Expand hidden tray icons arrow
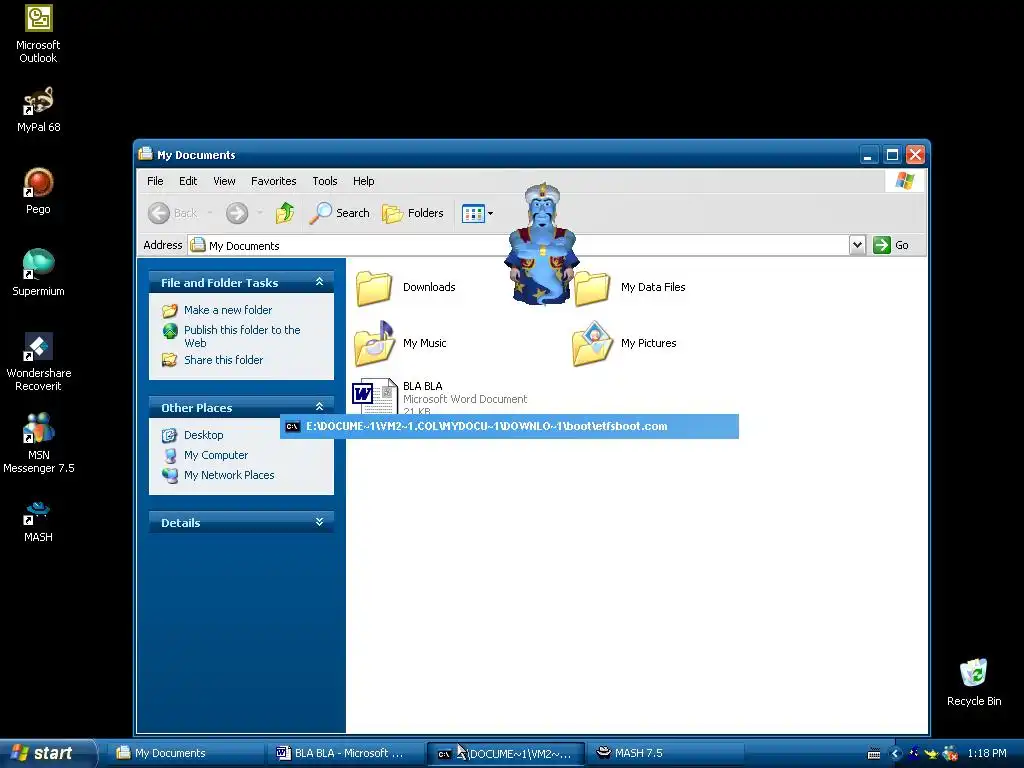1024x768 pixels. pyautogui.click(x=895, y=754)
